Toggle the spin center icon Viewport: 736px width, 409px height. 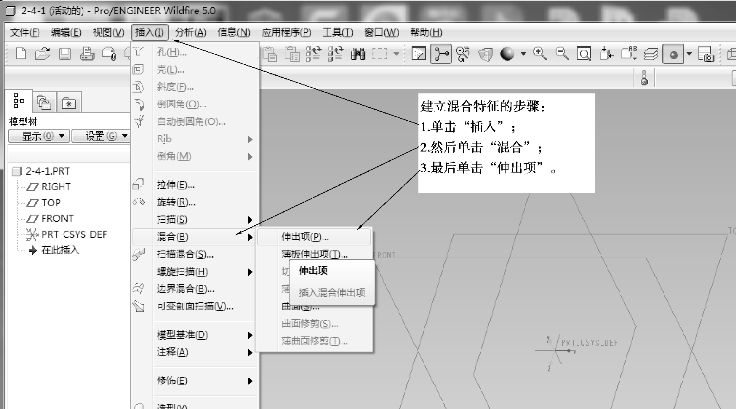441,54
